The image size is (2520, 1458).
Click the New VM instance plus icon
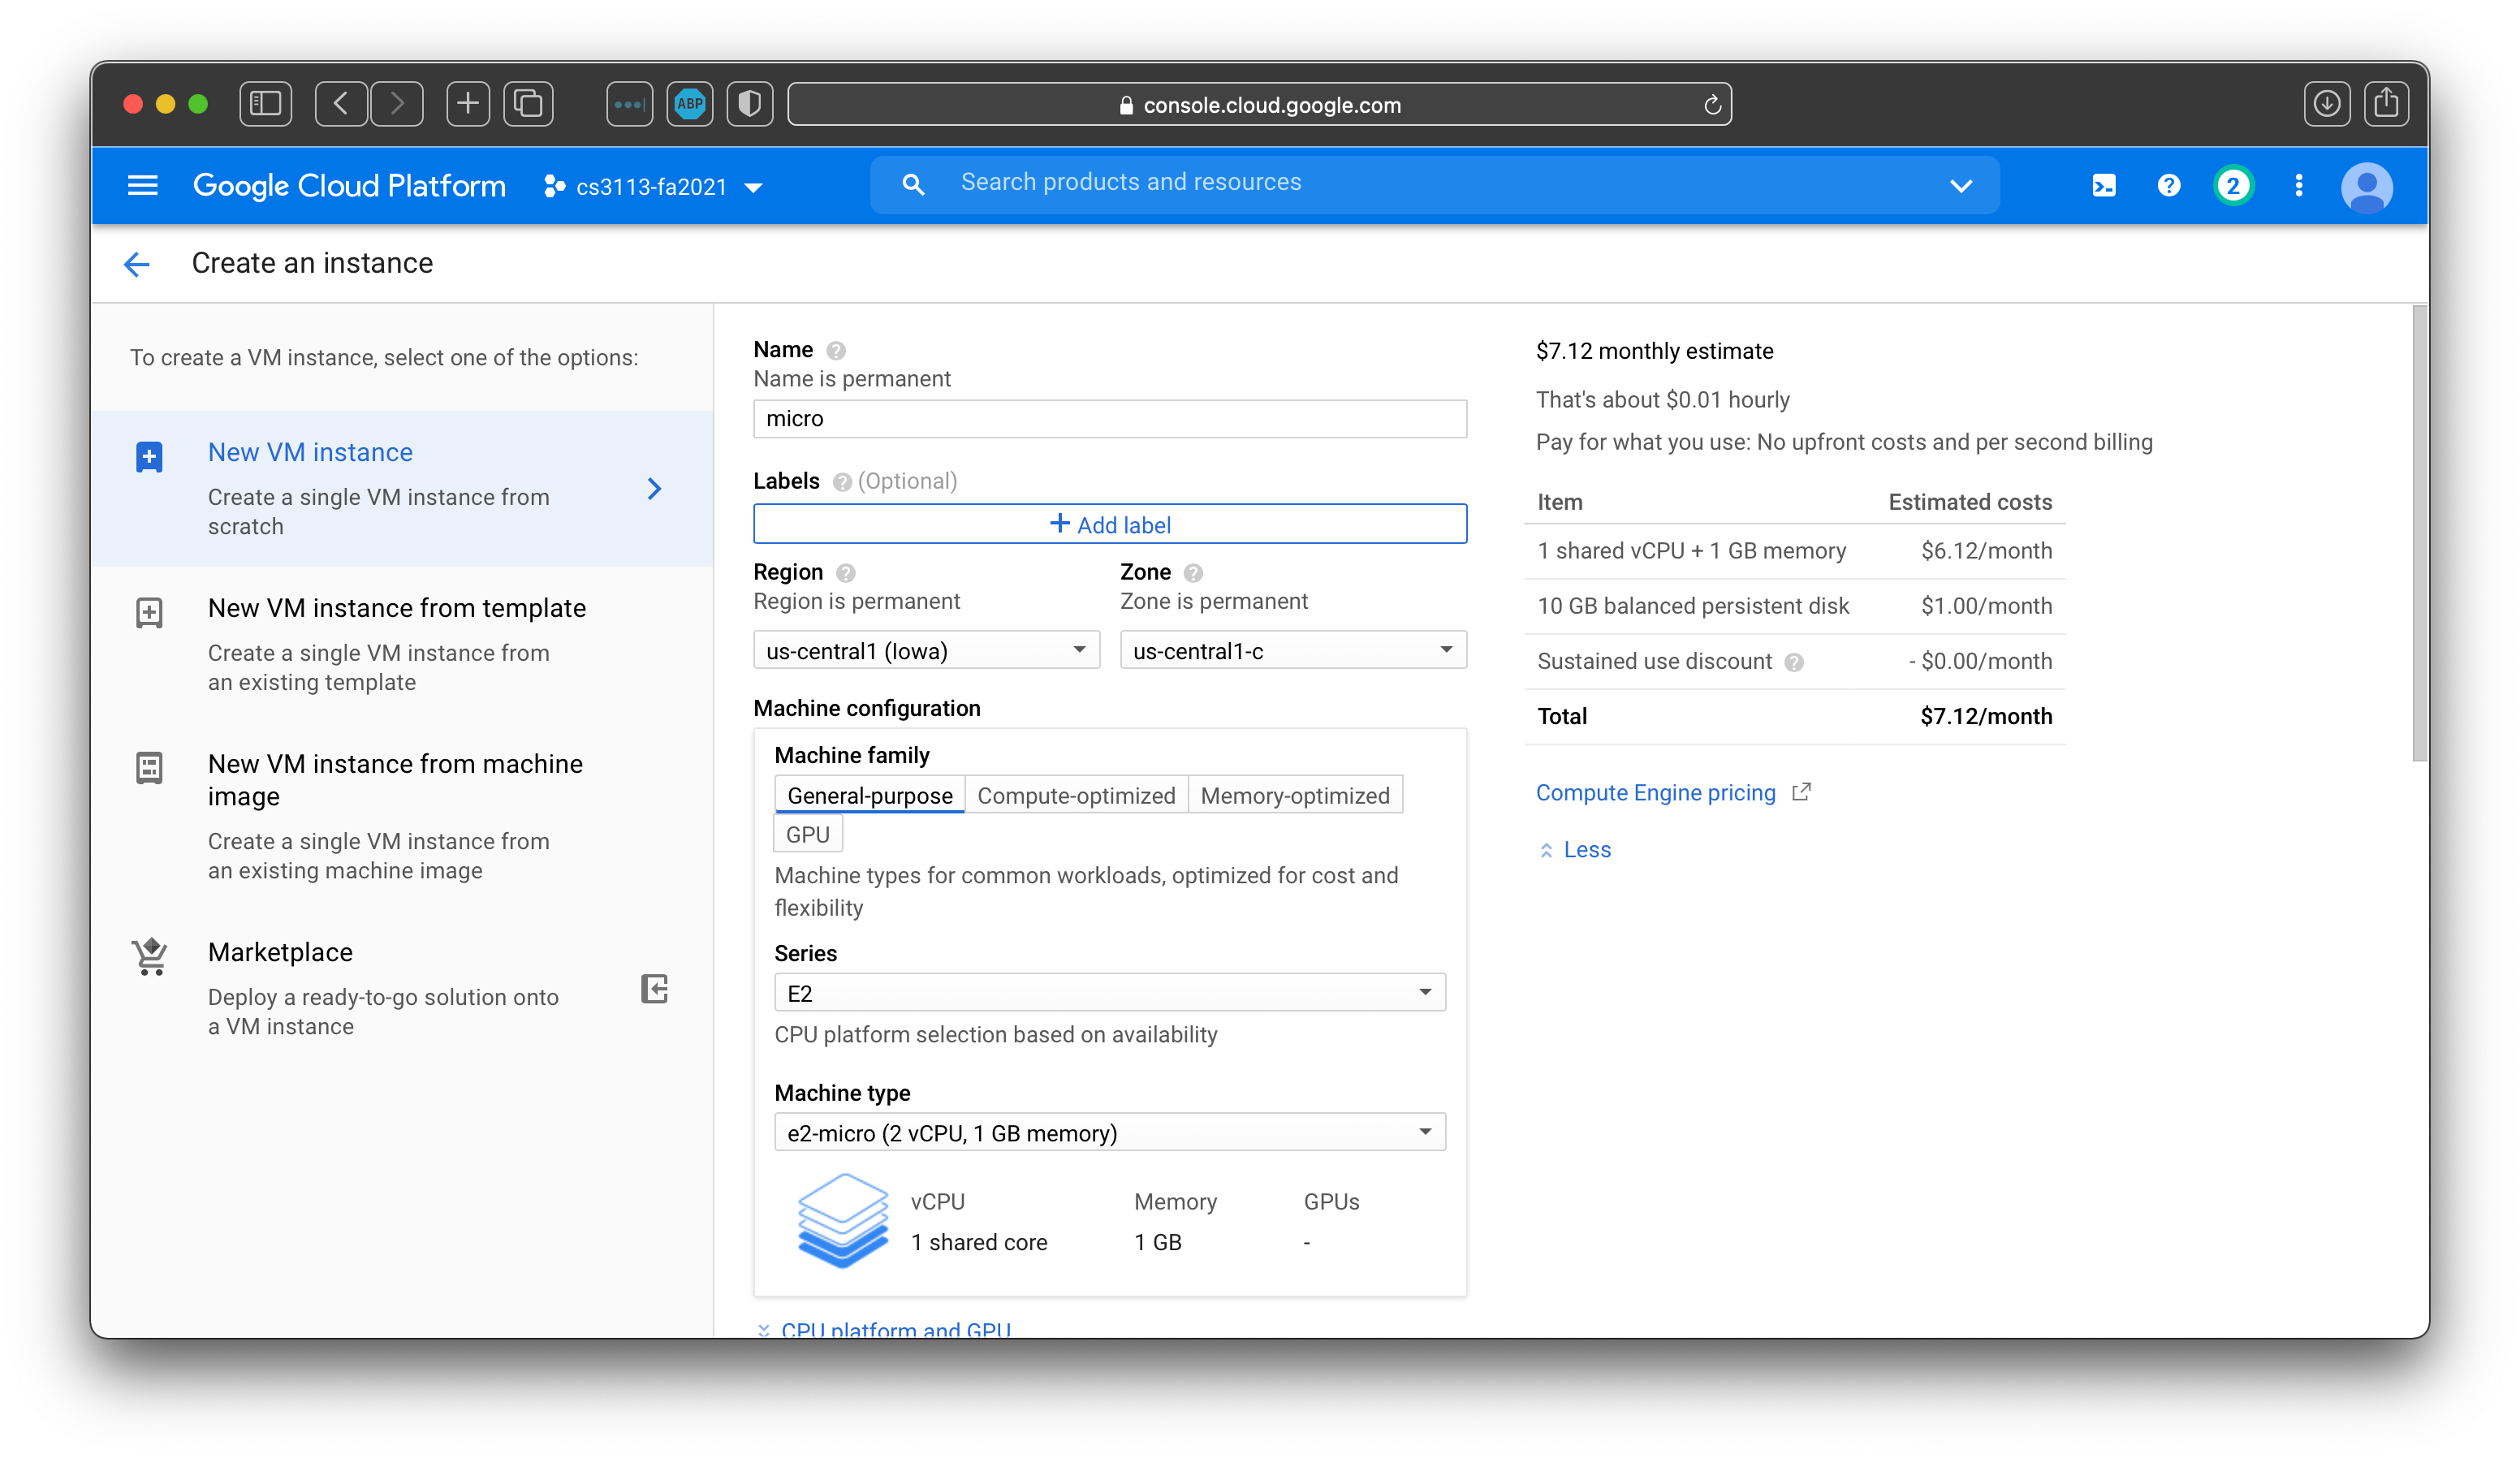(x=149, y=457)
